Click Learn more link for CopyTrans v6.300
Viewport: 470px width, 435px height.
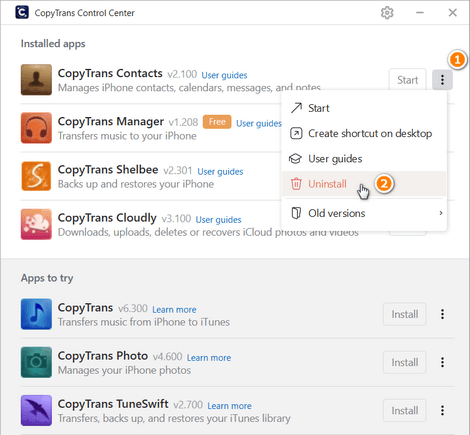[x=174, y=310]
